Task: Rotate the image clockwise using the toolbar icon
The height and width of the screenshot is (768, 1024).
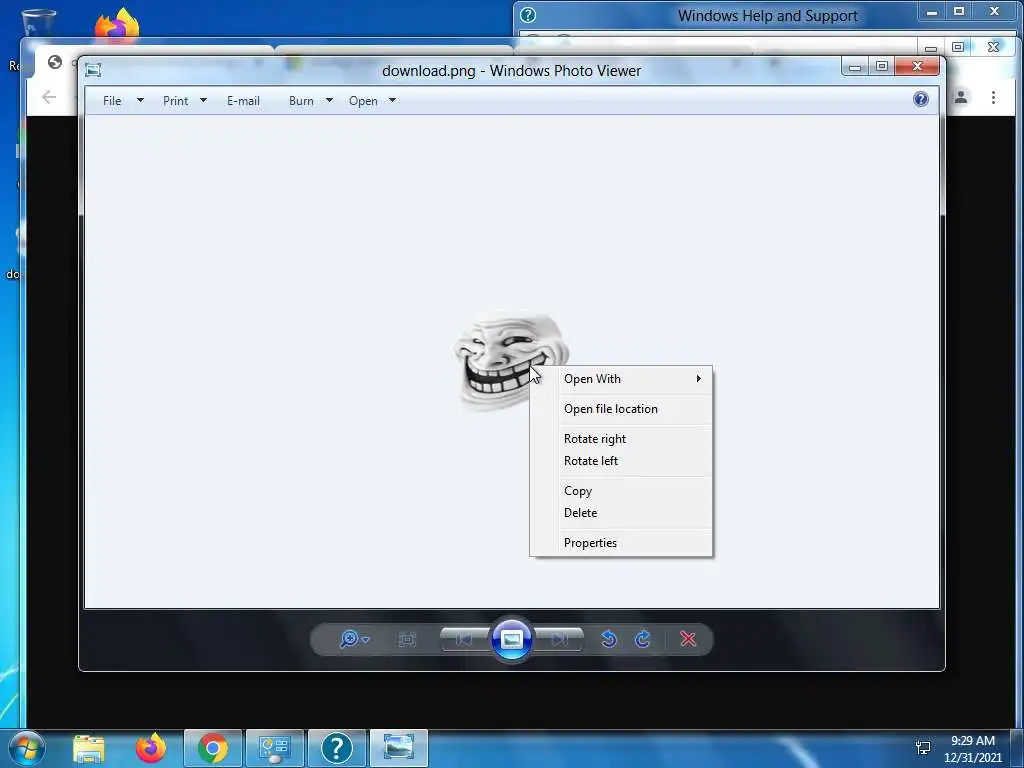Action: click(x=643, y=639)
